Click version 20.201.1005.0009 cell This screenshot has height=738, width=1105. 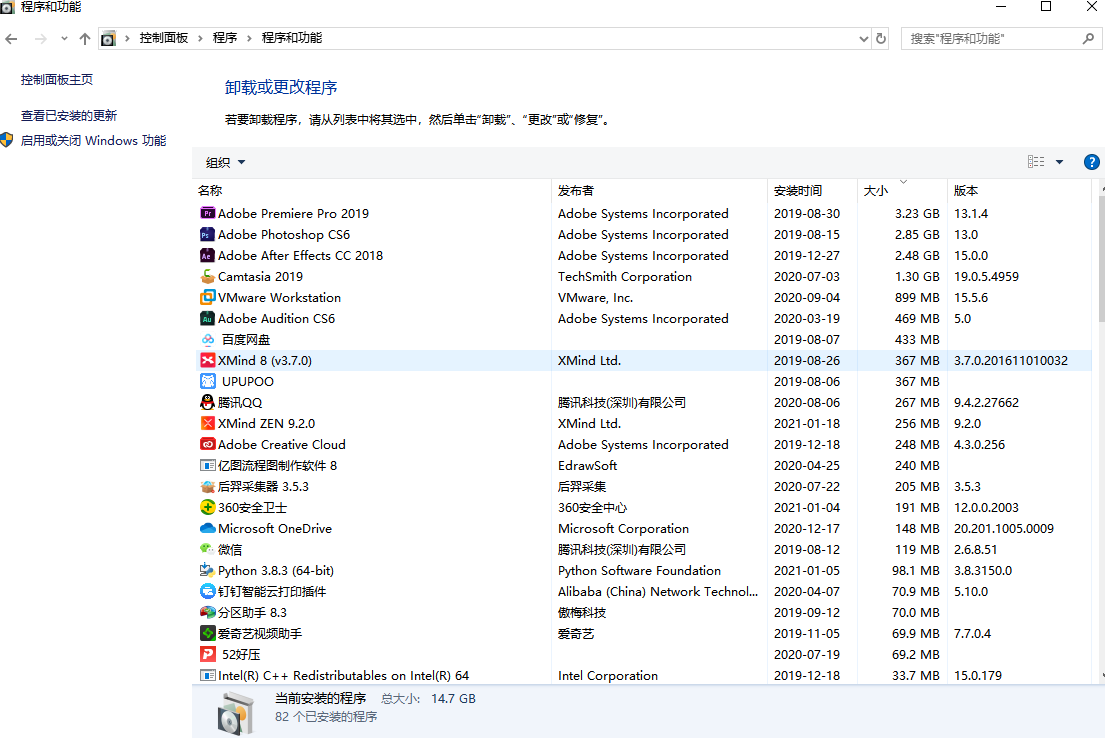pyautogui.click(x=1004, y=528)
